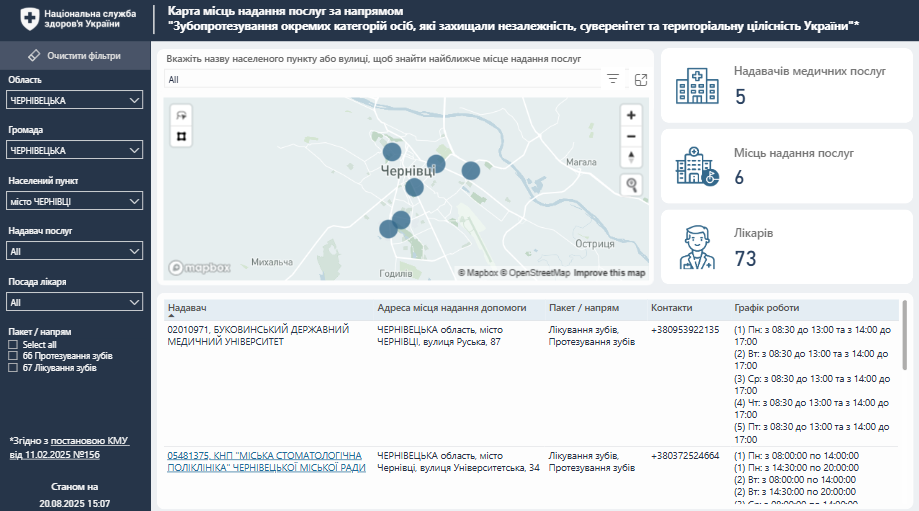Viewport: 919px width, 511px height.
Task: Click the timestamp 20.08.2025 15:07
Action: (x=74, y=503)
